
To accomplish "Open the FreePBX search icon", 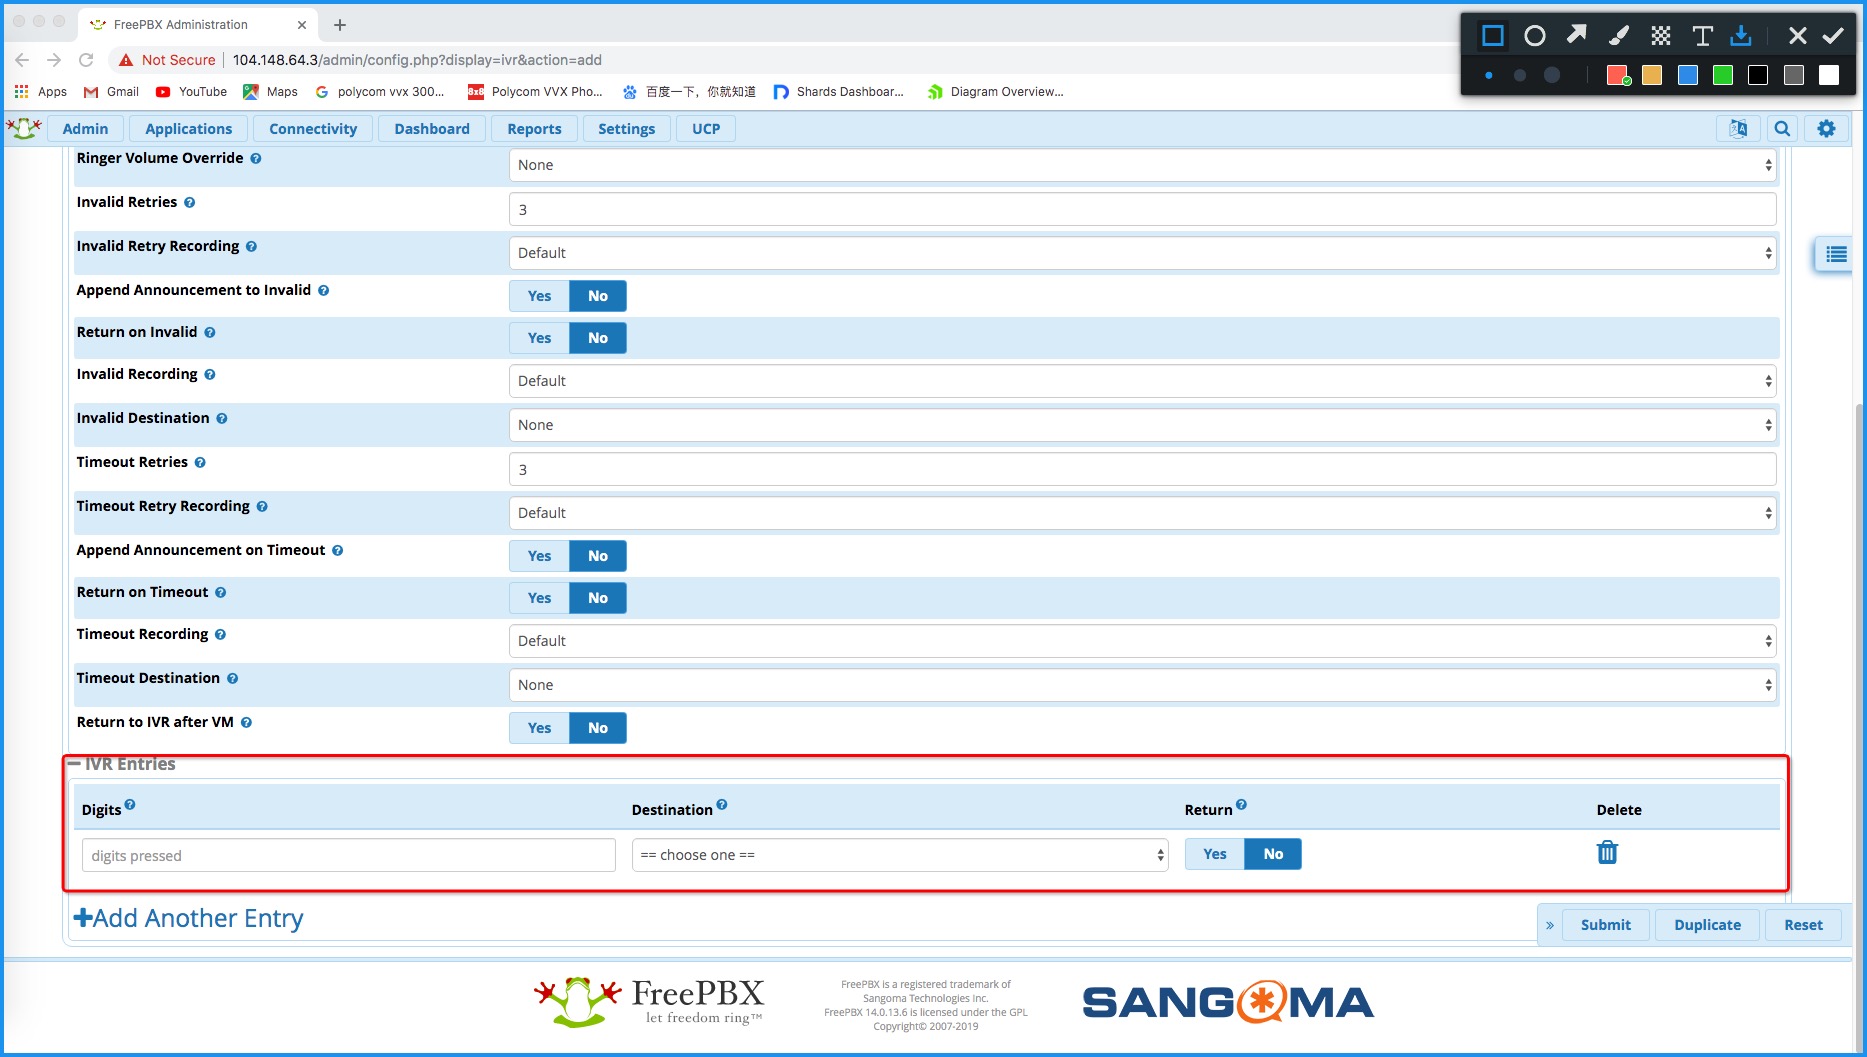I will point(1782,129).
